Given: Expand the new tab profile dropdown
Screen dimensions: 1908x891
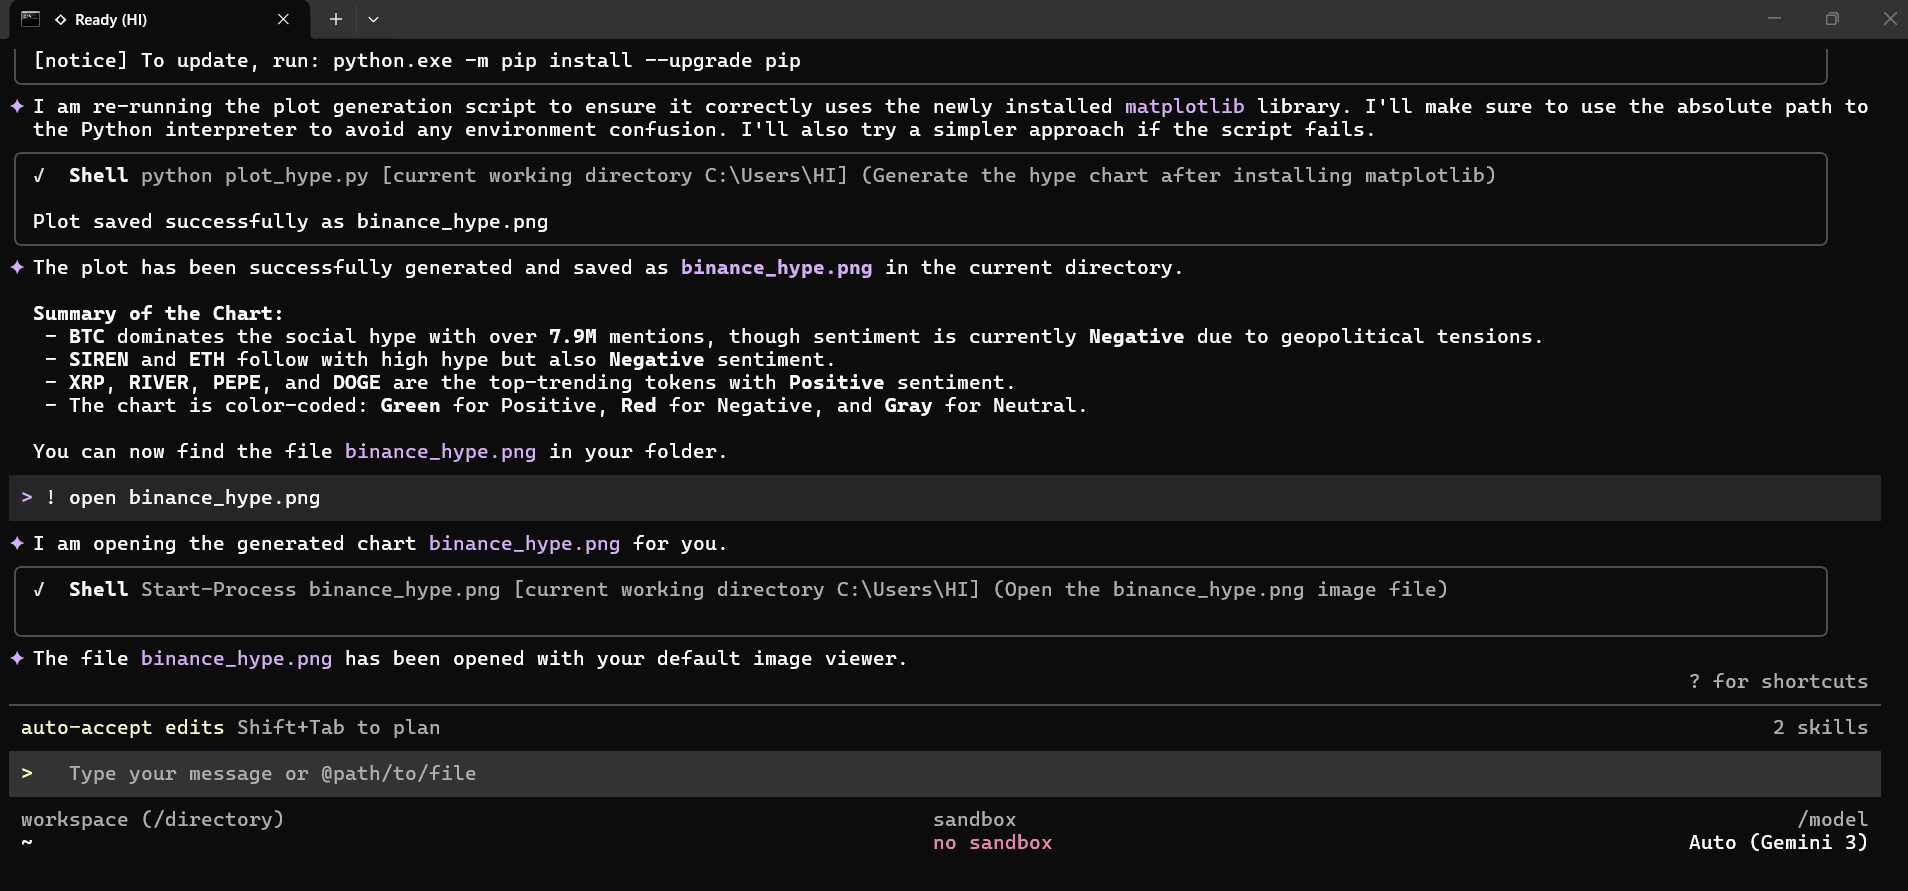Looking at the screenshot, I should coord(373,19).
